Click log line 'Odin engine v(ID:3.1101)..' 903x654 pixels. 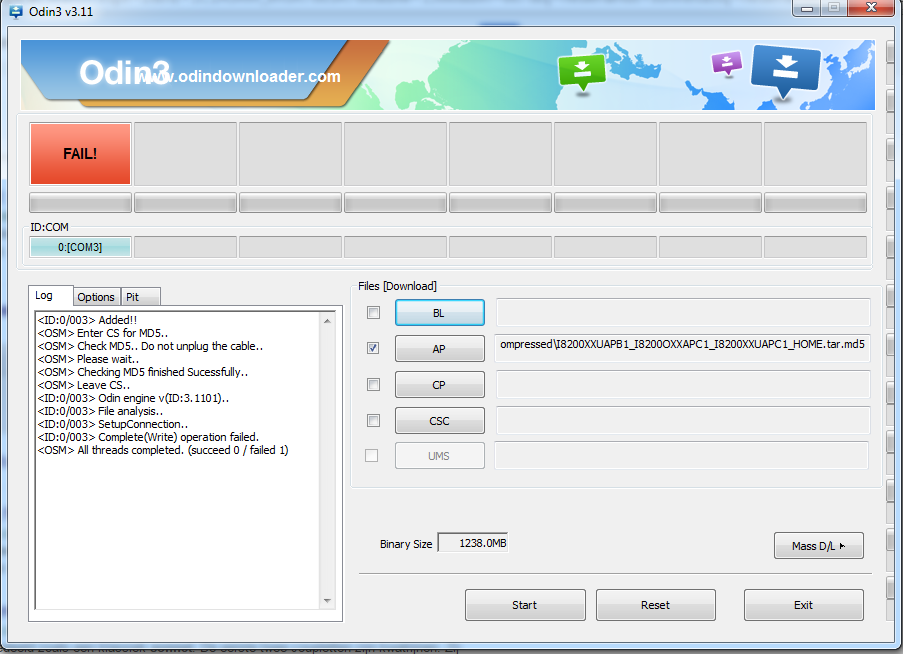click(x=133, y=398)
